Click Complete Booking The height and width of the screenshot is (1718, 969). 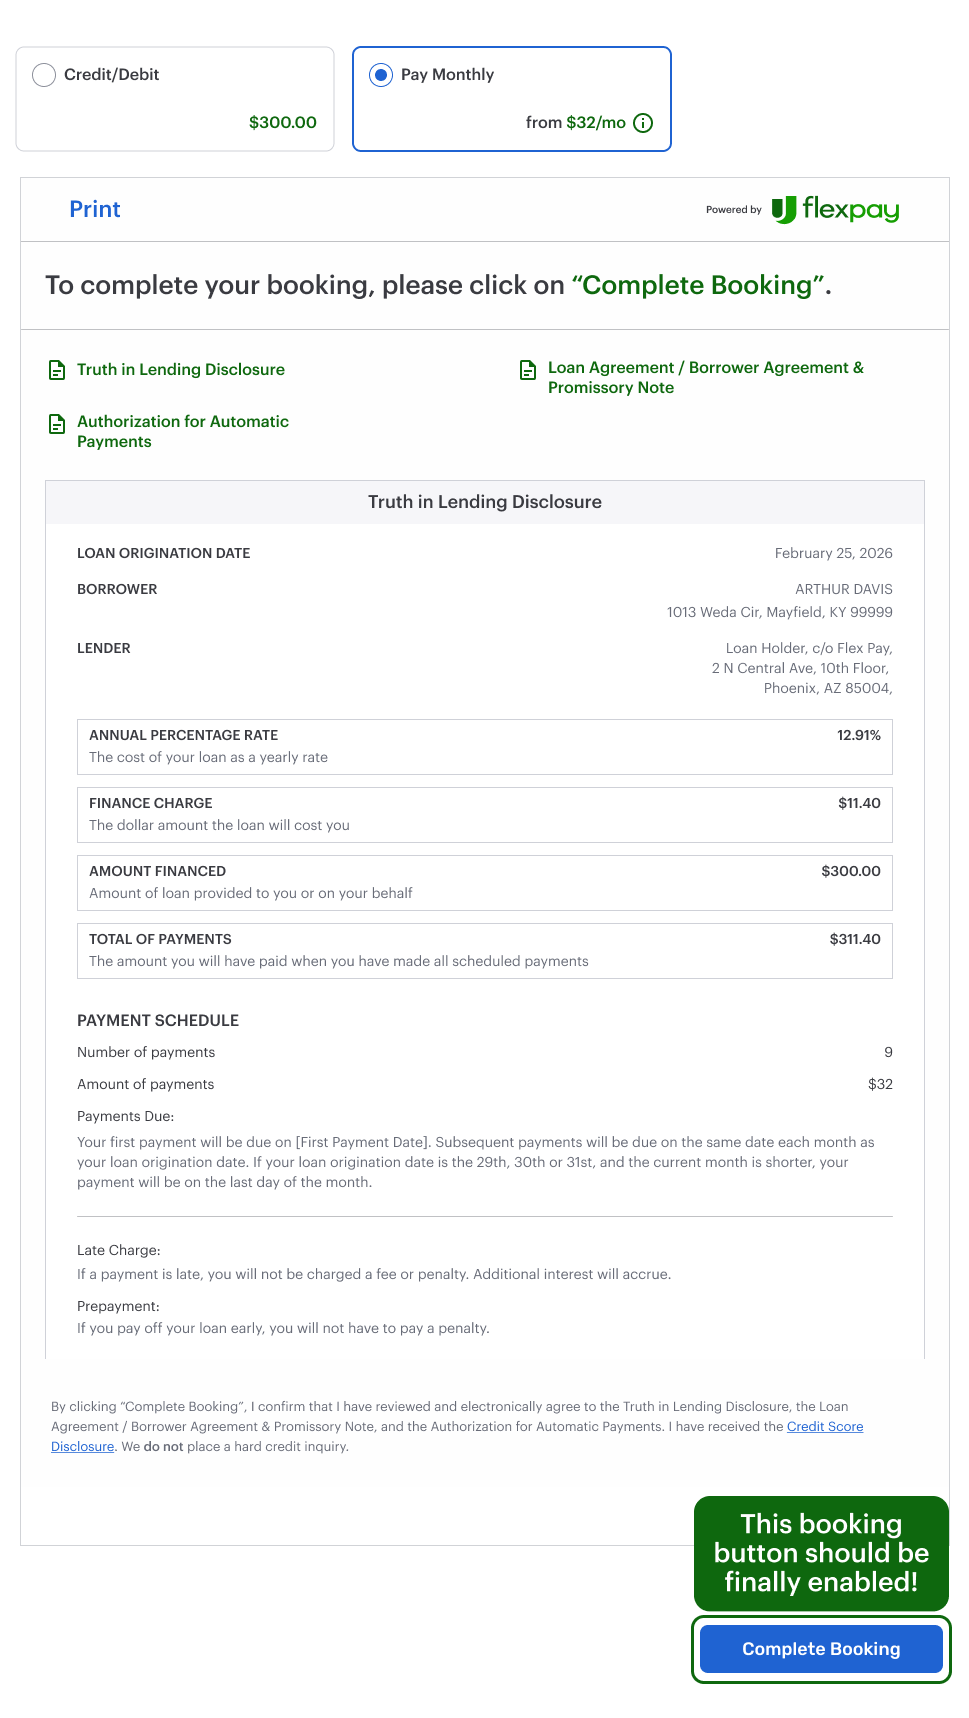pos(820,1648)
